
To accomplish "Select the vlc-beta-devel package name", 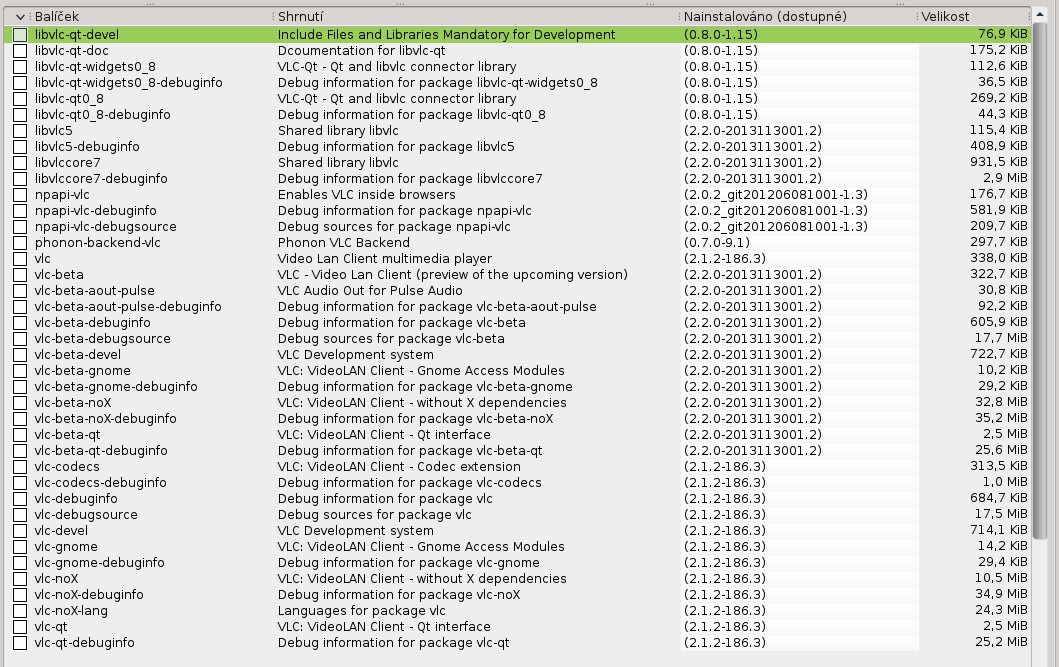I will pos(78,355).
